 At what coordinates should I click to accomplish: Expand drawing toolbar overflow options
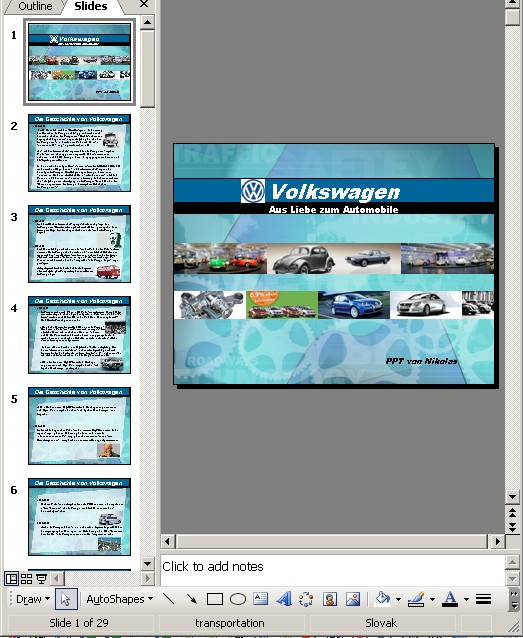point(514,599)
